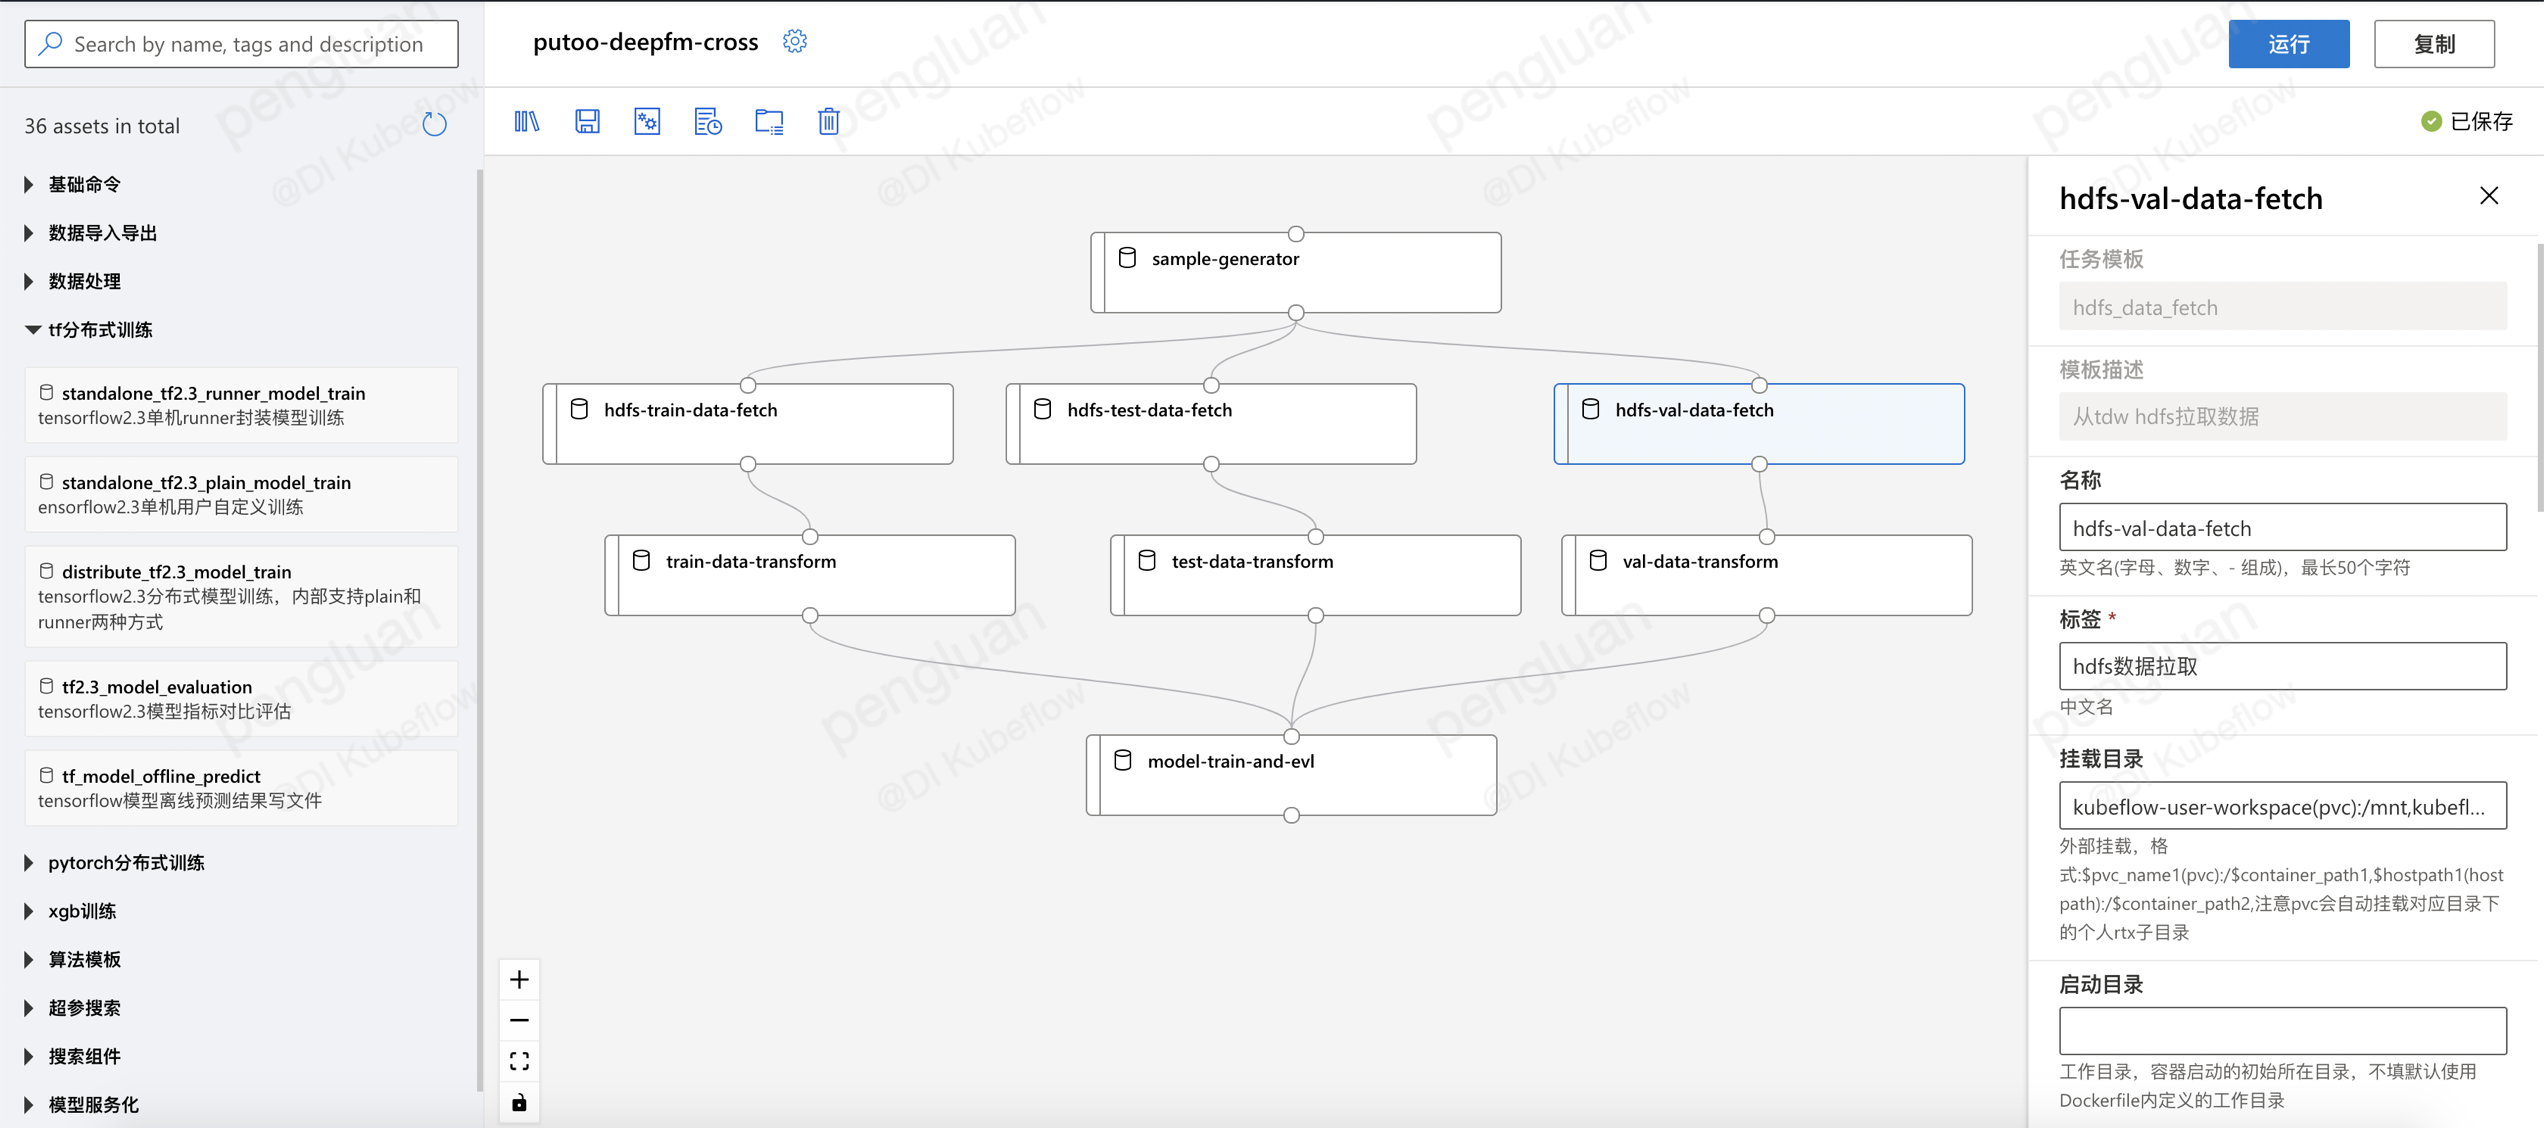Zoom out with the minus button
The height and width of the screenshot is (1128, 2544).
(519, 1020)
